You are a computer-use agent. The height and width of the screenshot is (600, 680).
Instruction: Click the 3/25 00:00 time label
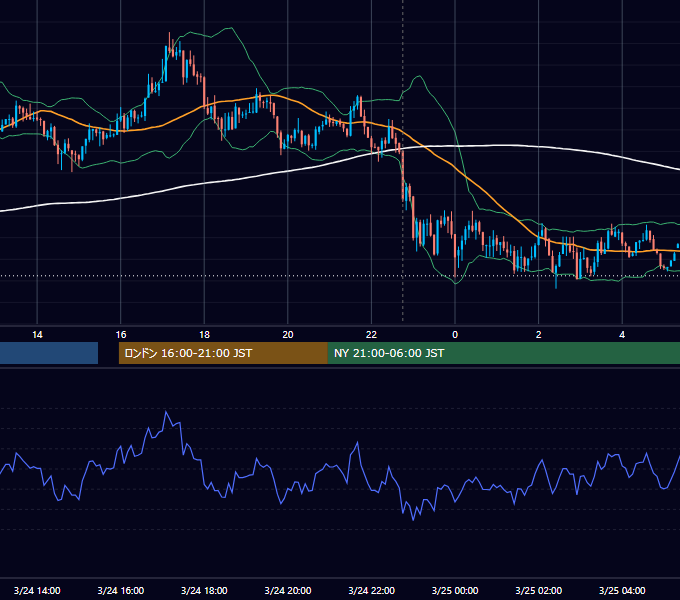pos(455,590)
